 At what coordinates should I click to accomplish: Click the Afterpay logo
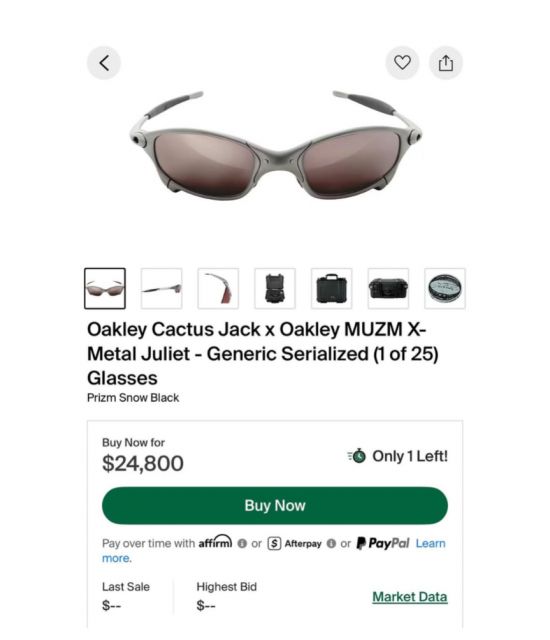(x=295, y=544)
